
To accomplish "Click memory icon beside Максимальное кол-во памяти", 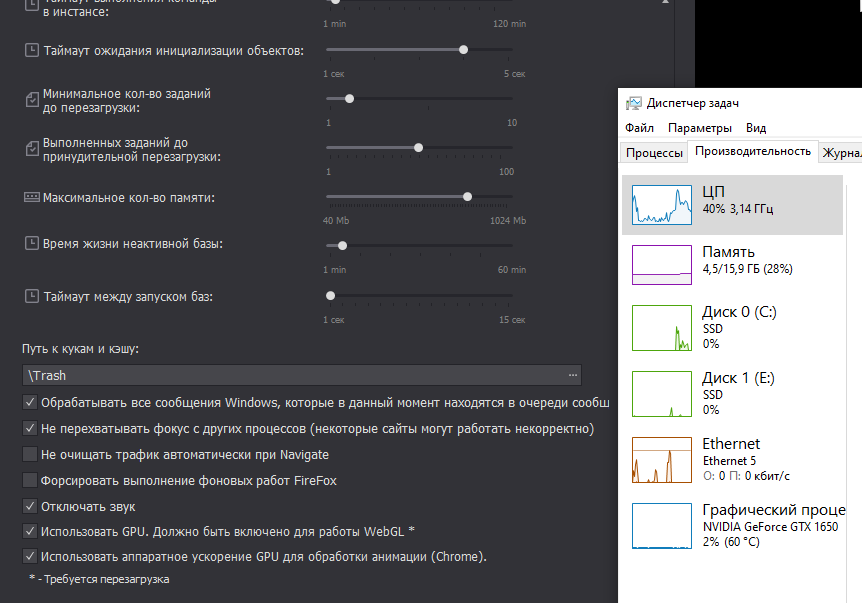I will pos(31,197).
